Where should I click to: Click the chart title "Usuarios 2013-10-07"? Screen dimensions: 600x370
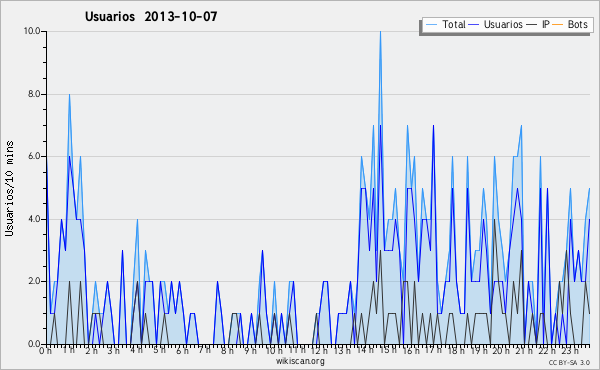[x=151, y=16]
